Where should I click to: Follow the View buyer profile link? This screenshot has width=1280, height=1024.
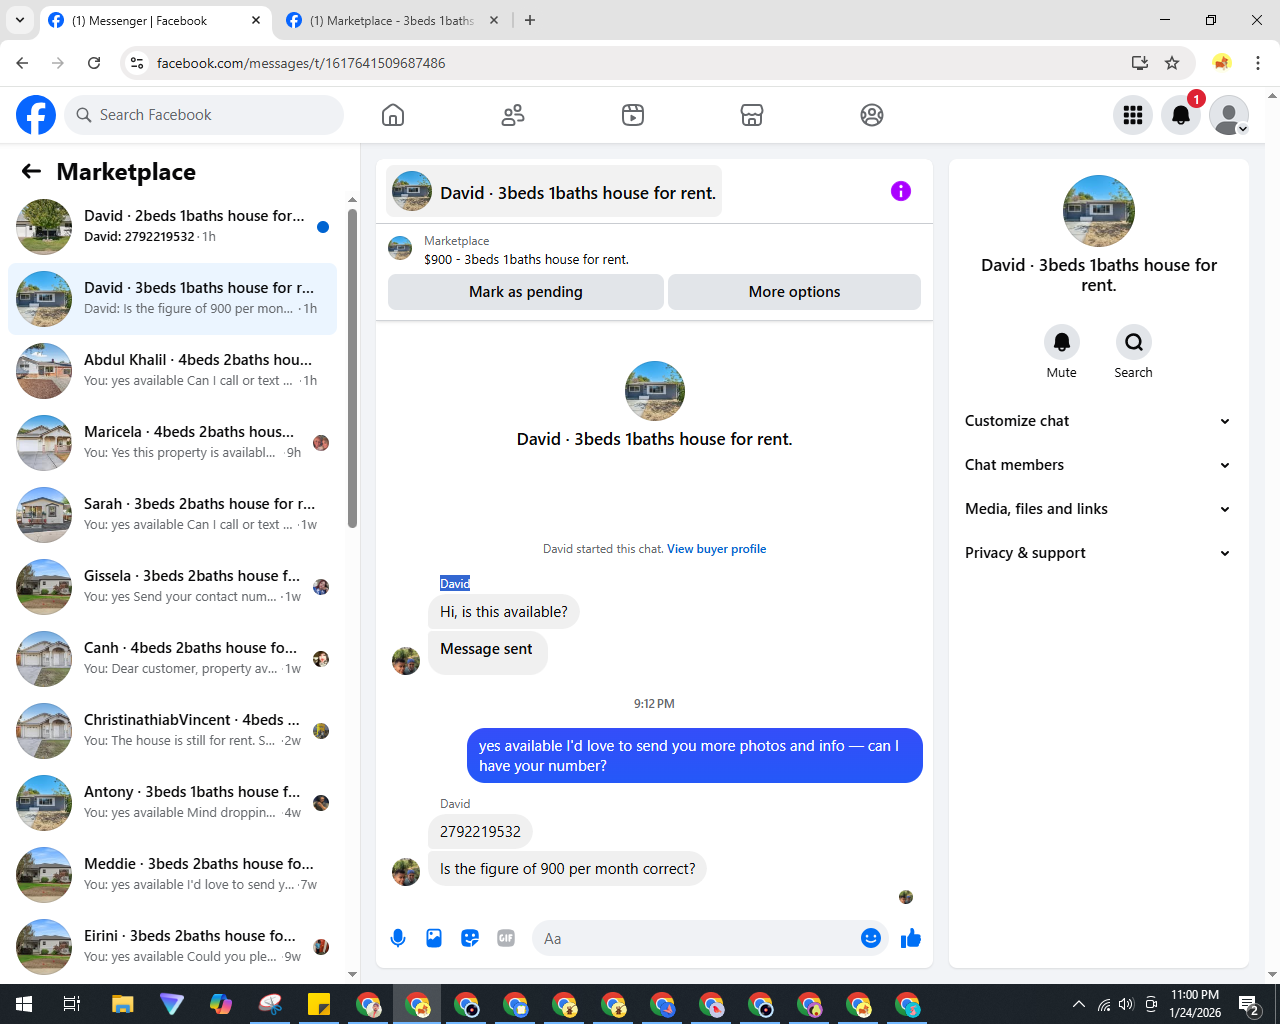(717, 549)
